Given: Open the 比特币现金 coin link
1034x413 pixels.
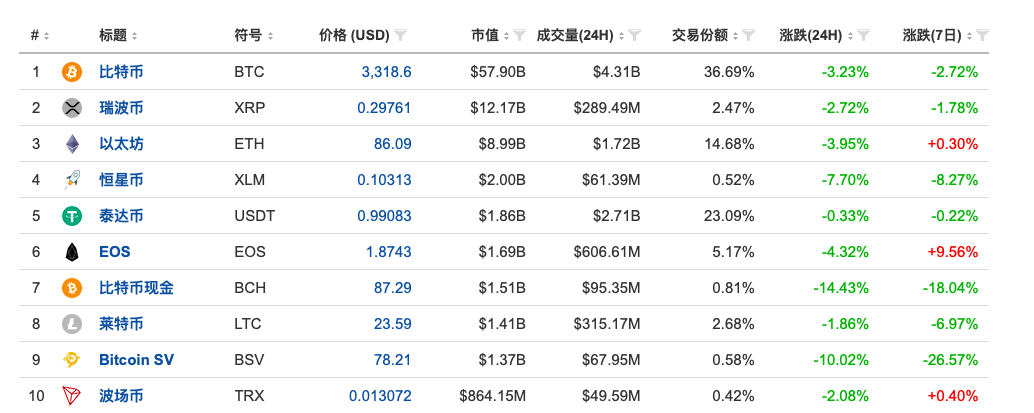Looking at the screenshot, I should pyautogui.click(x=136, y=288).
